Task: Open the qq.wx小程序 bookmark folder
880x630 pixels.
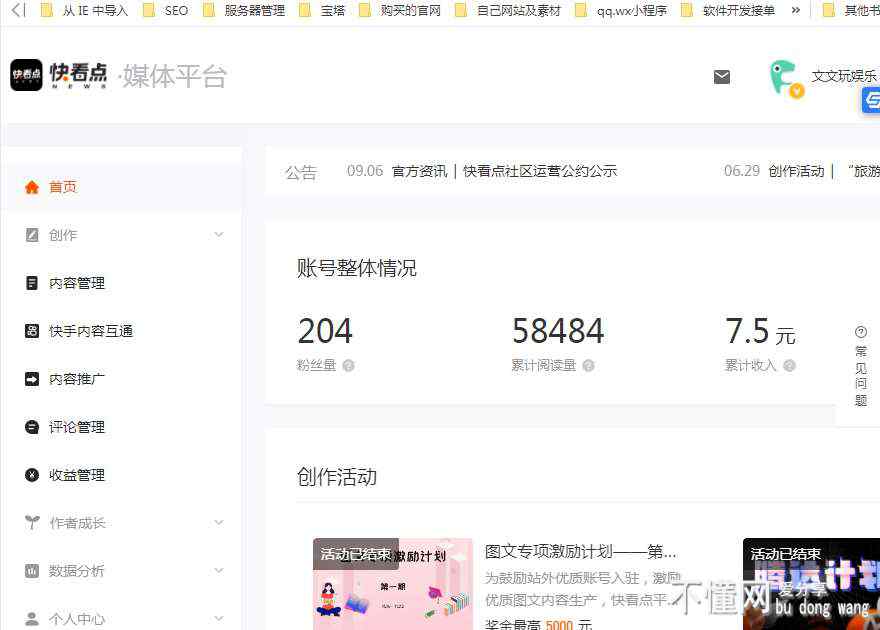Action: [621, 10]
